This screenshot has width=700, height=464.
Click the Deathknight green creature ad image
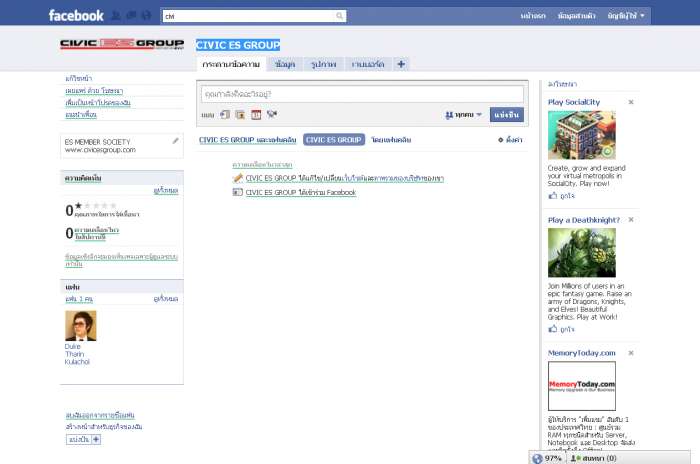[x=582, y=253]
